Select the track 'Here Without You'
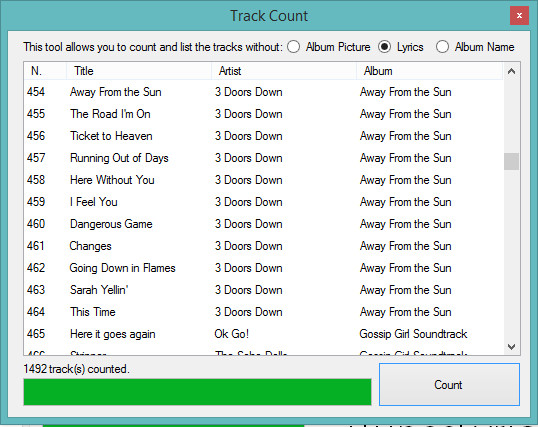 pyautogui.click(x=112, y=180)
